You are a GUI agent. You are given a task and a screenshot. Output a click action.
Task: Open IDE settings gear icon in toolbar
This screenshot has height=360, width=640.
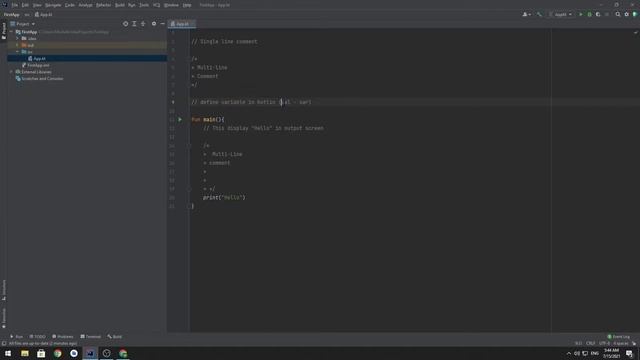(x=627, y=14)
